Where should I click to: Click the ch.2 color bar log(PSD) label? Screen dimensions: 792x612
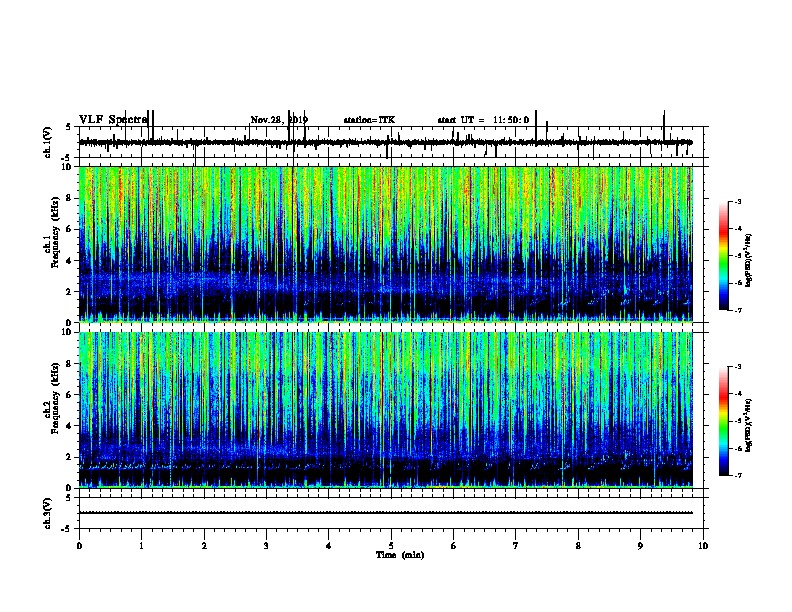pyautogui.click(x=749, y=425)
